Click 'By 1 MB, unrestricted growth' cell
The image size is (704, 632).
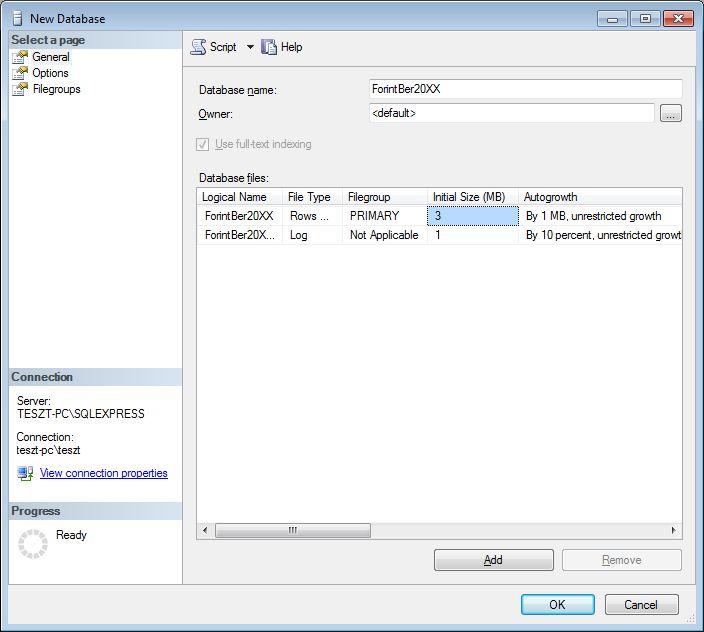[600, 216]
